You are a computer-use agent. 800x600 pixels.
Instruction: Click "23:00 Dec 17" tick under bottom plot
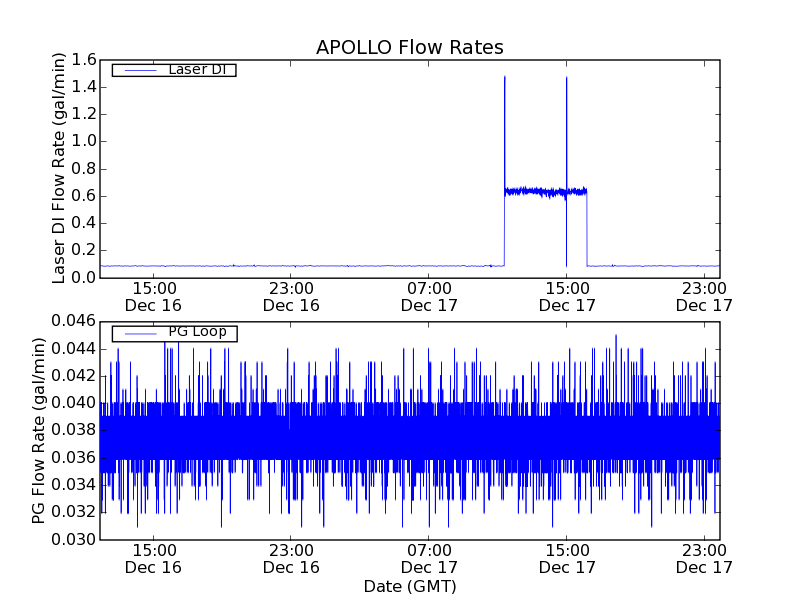click(703, 558)
